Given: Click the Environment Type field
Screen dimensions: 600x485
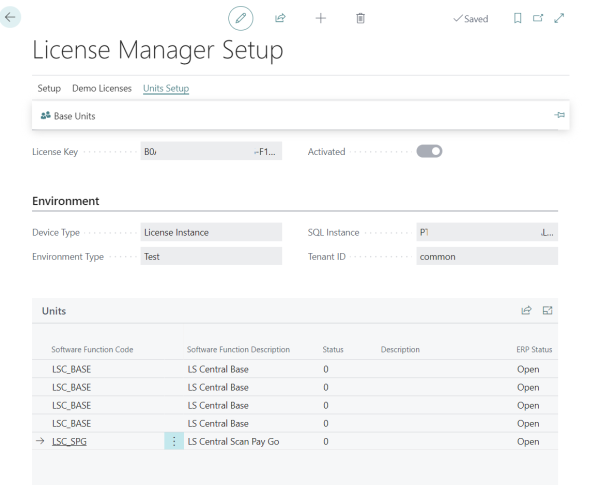Looking at the screenshot, I should [210, 257].
